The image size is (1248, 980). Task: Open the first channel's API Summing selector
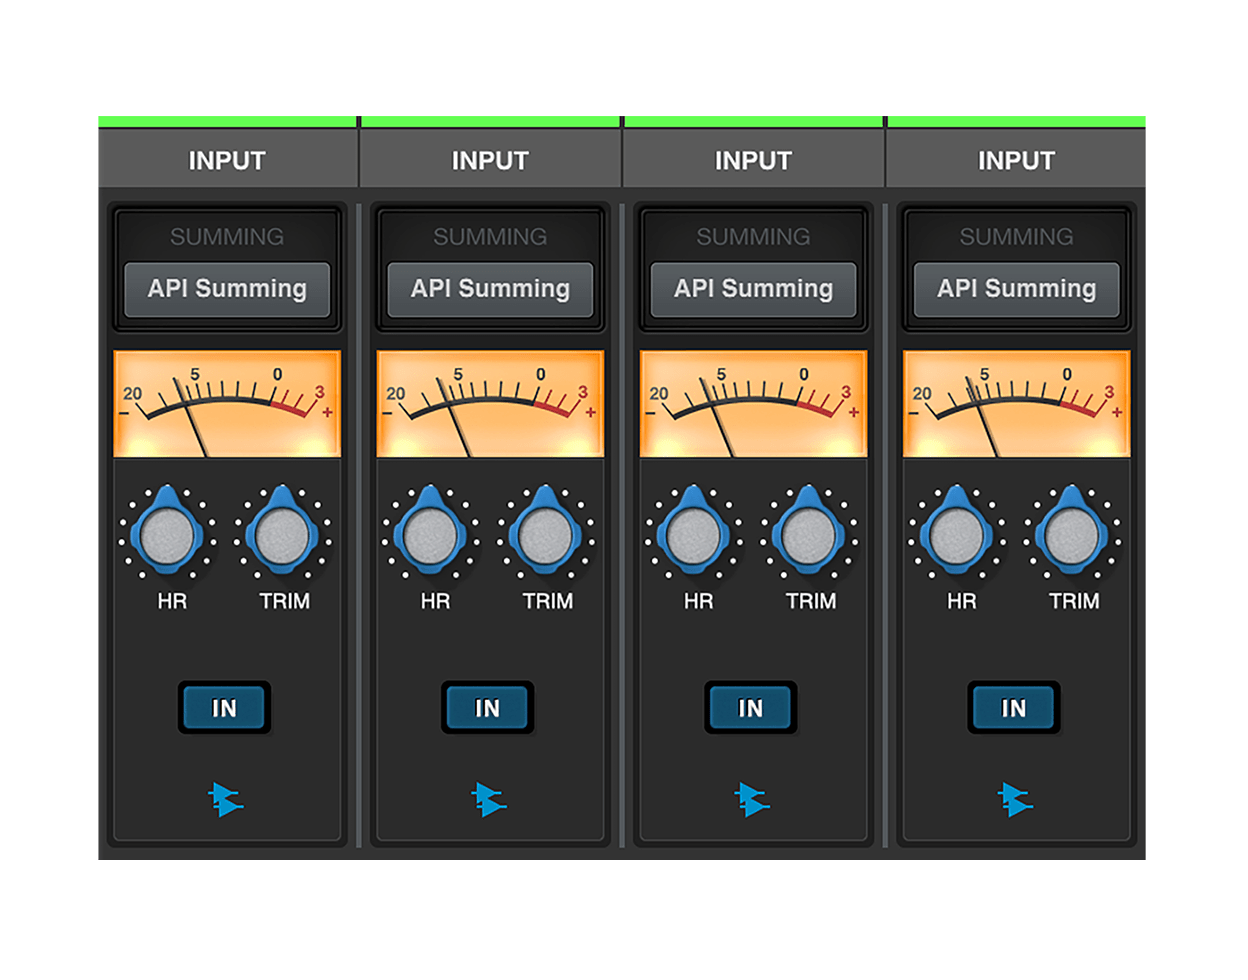(x=227, y=289)
